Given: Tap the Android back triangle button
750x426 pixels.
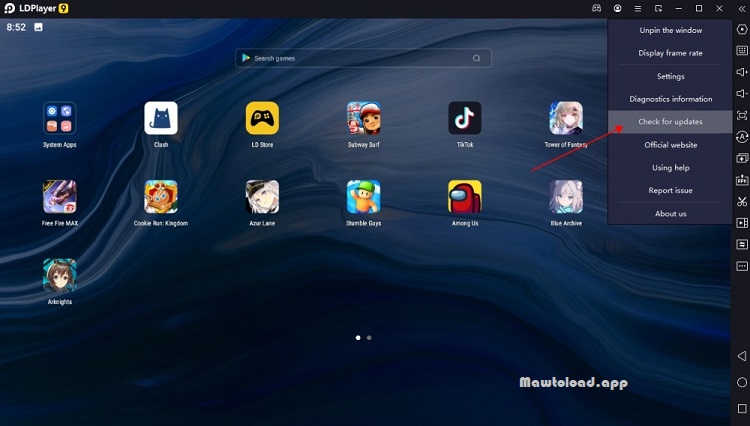Looking at the screenshot, I should point(742,356).
